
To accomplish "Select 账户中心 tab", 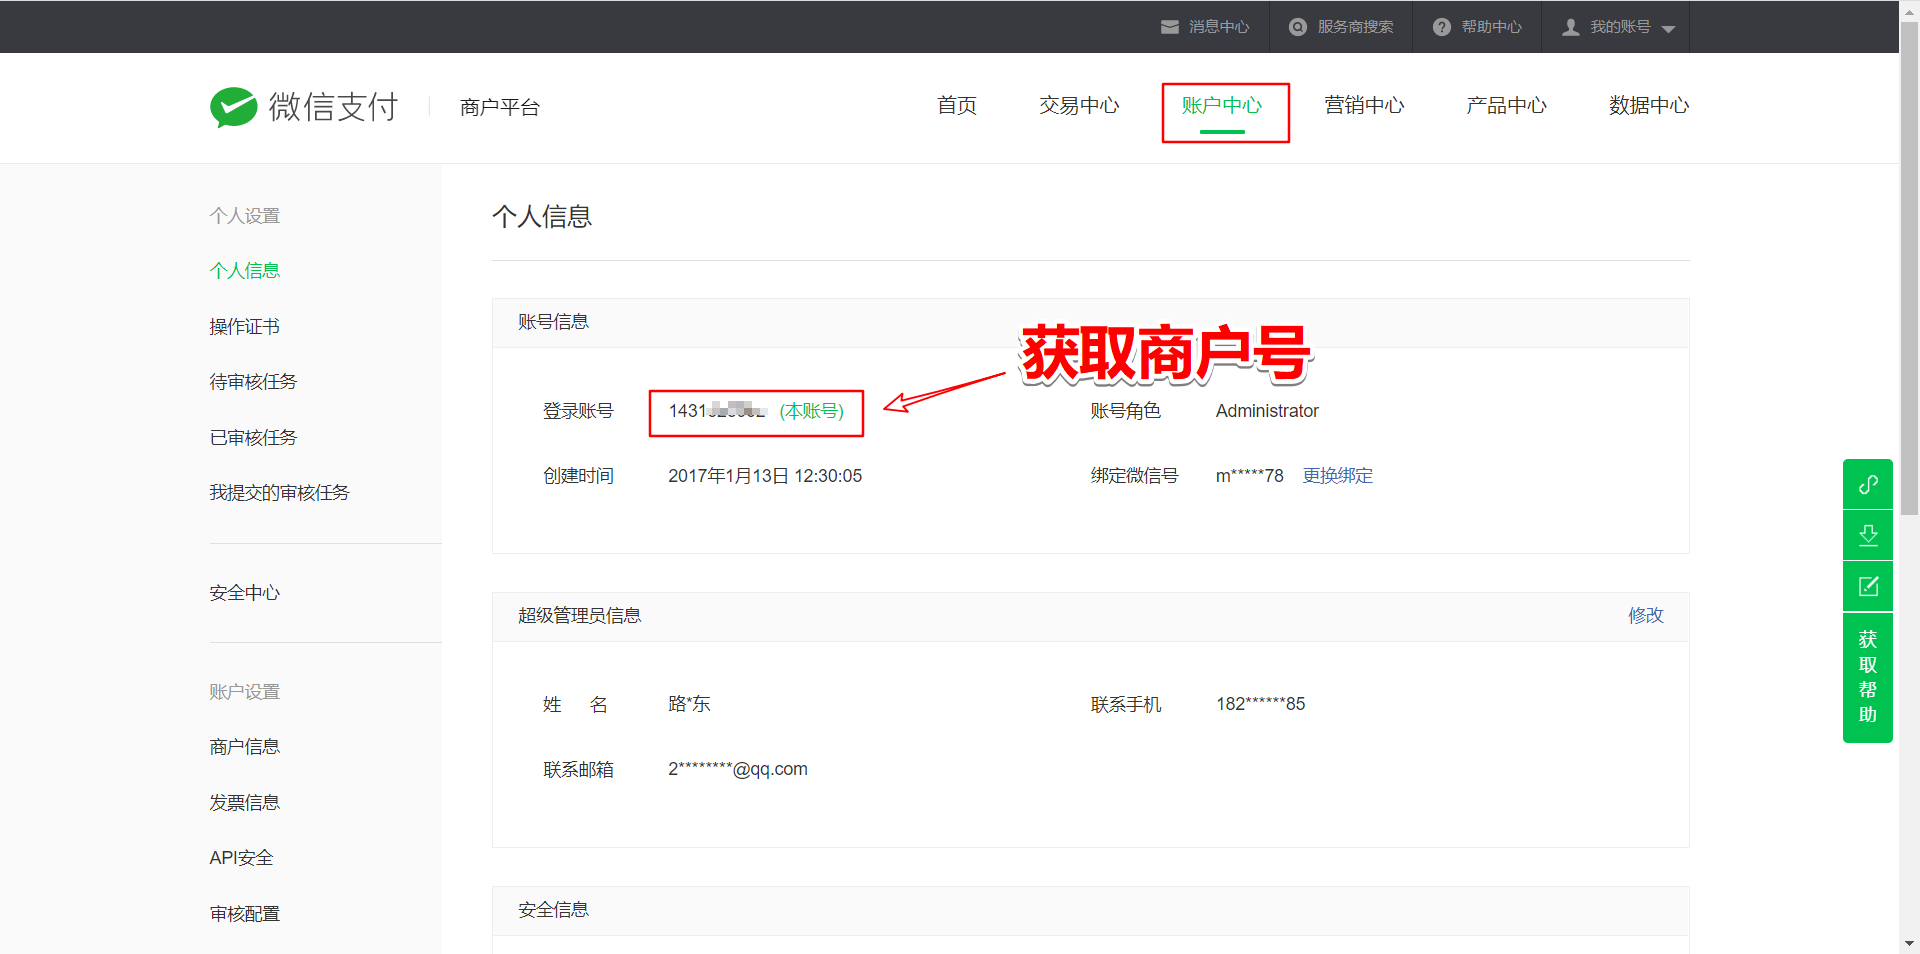I will 1222,105.
